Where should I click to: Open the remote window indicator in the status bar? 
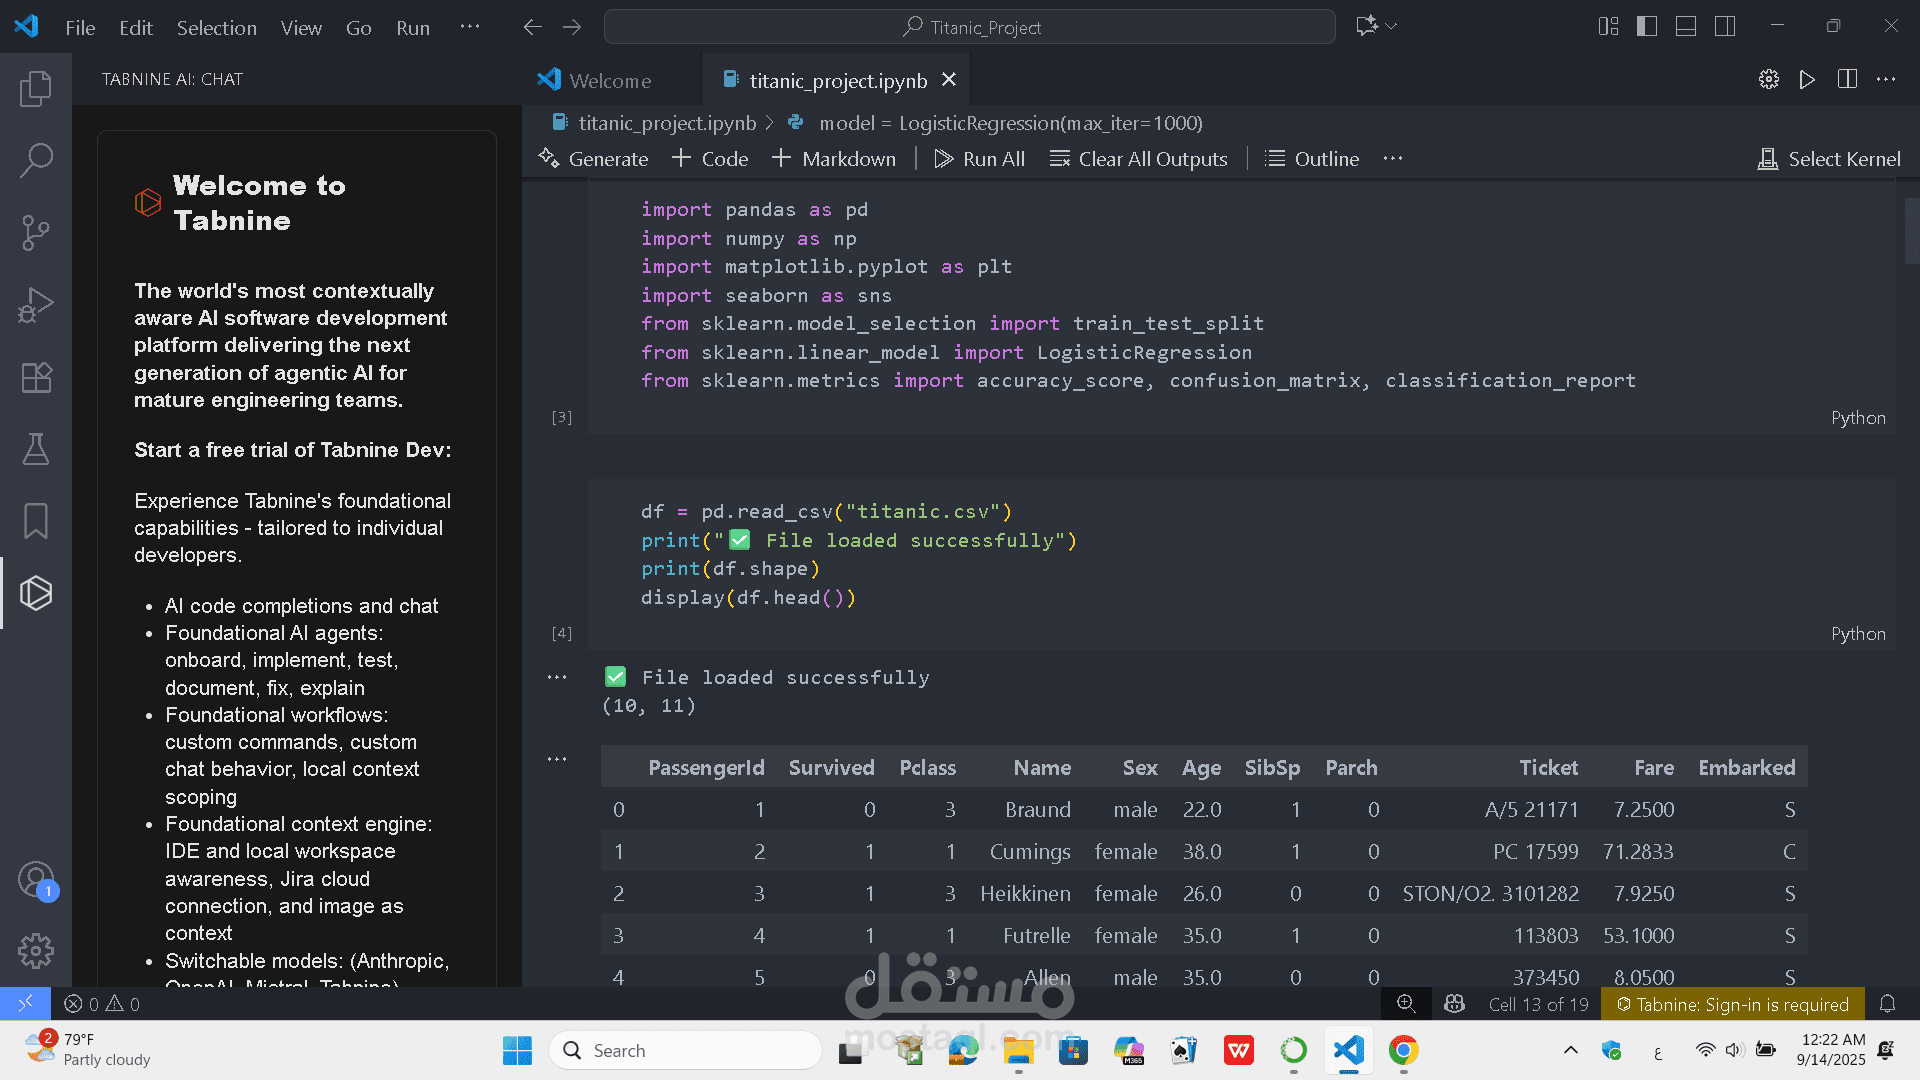25,1003
